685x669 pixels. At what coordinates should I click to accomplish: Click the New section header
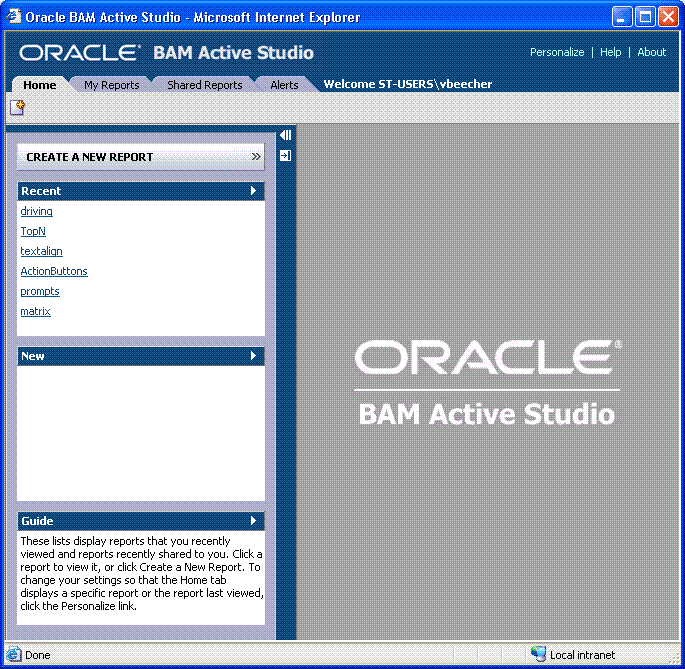(x=141, y=356)
